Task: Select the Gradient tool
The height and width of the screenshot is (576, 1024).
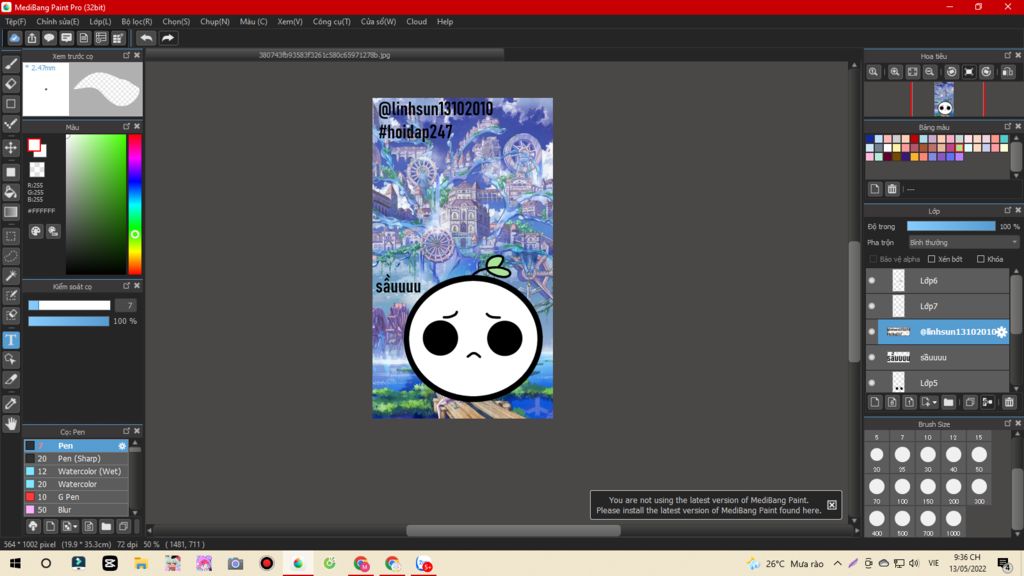Action: point(11,212)
